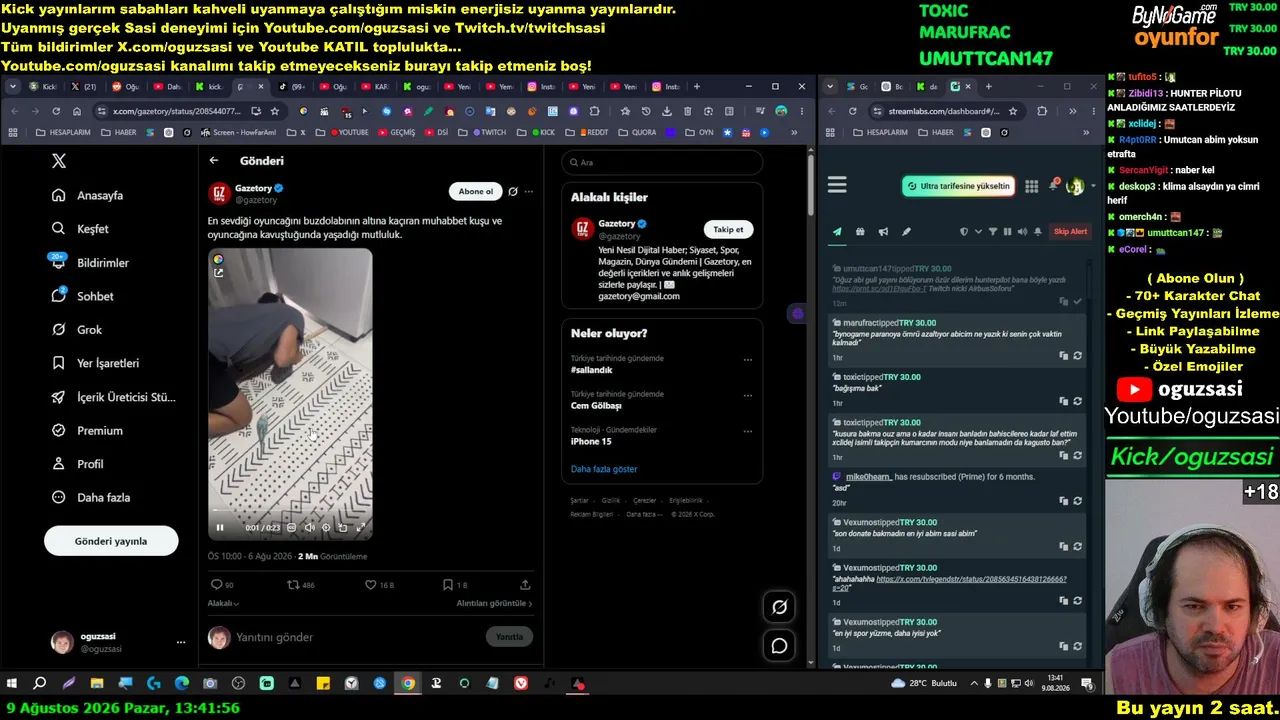Screen dimensions: 1280x720
Task: Toggle picture-in-picture on the video player
Action: tap(343, 527)
